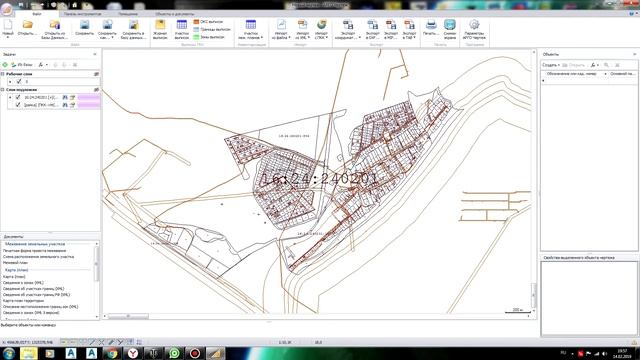Select Зоны выписок item in ribbon
Image resolution: width=640 pixels, height=360 pixels.
pyautogui.click(x=209, y=37)
